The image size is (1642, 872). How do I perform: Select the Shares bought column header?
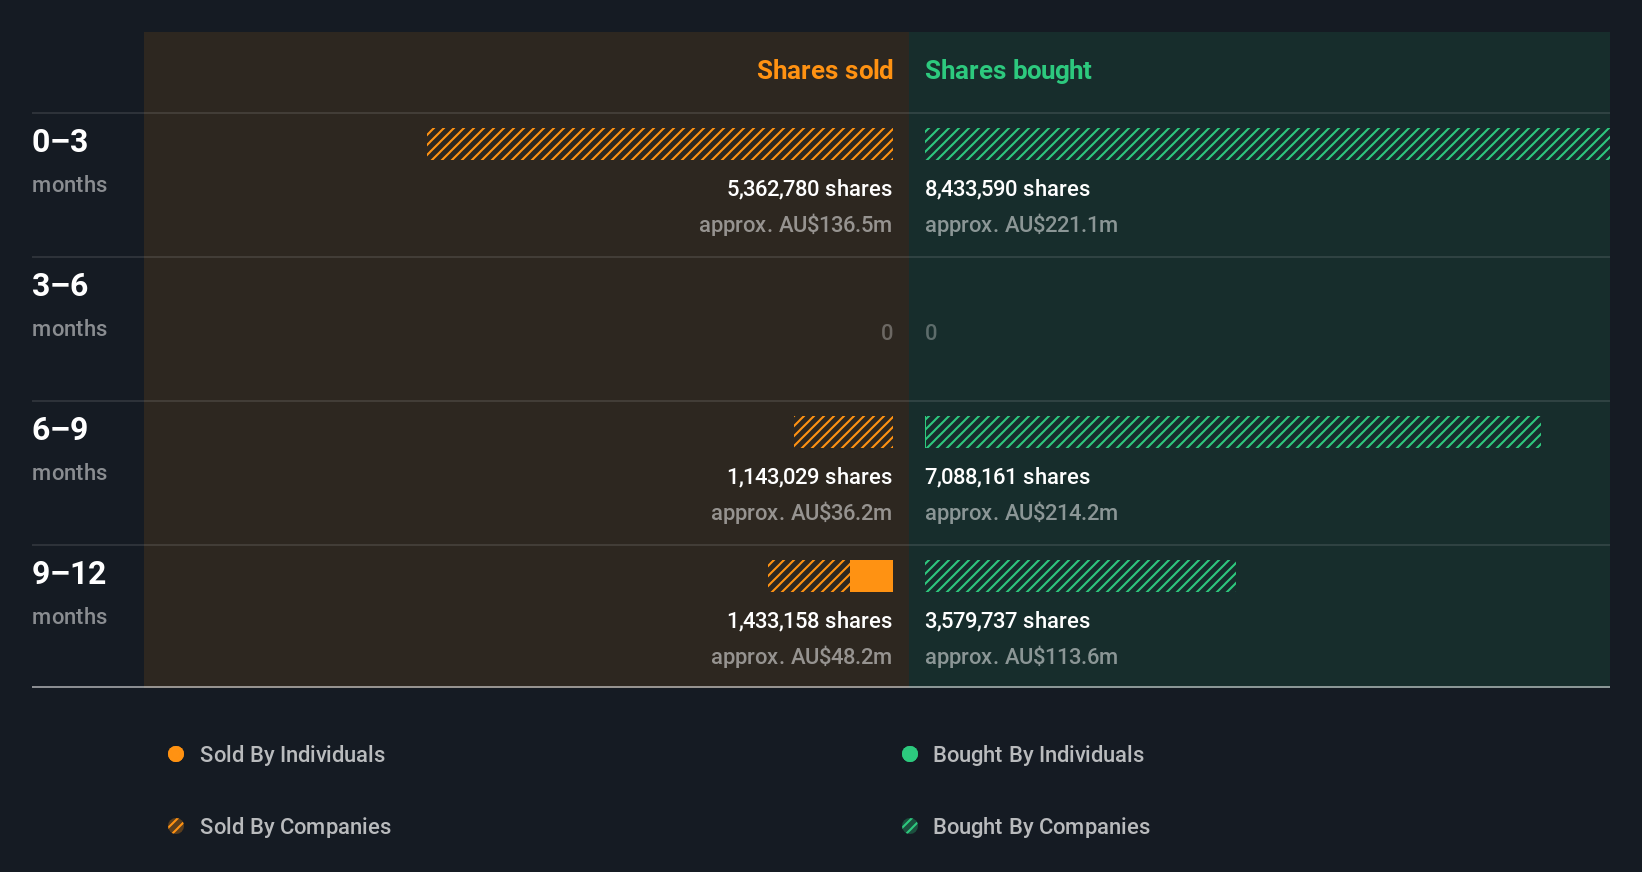coord(1008,70)
